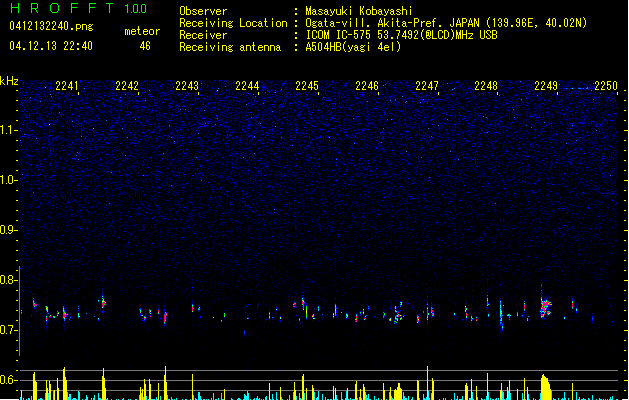This screenshot has height=400, width=629.
Task: Click the 0.7 frequency axis label
Action: click(8, 330)
